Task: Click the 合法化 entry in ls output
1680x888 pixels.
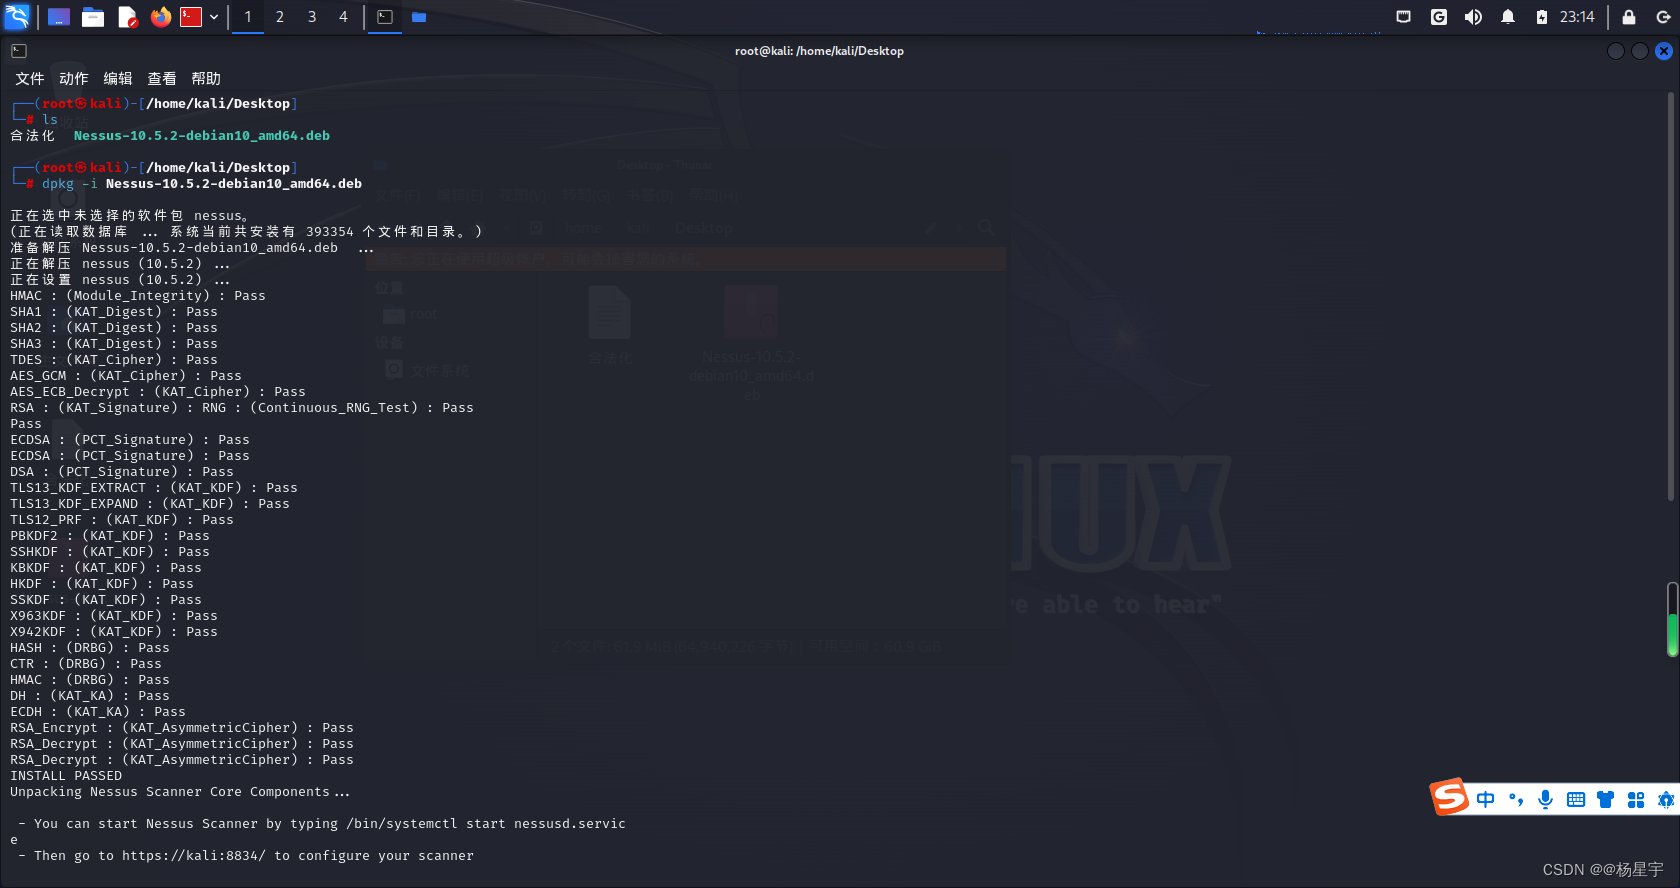Action: tap(33, 136)
